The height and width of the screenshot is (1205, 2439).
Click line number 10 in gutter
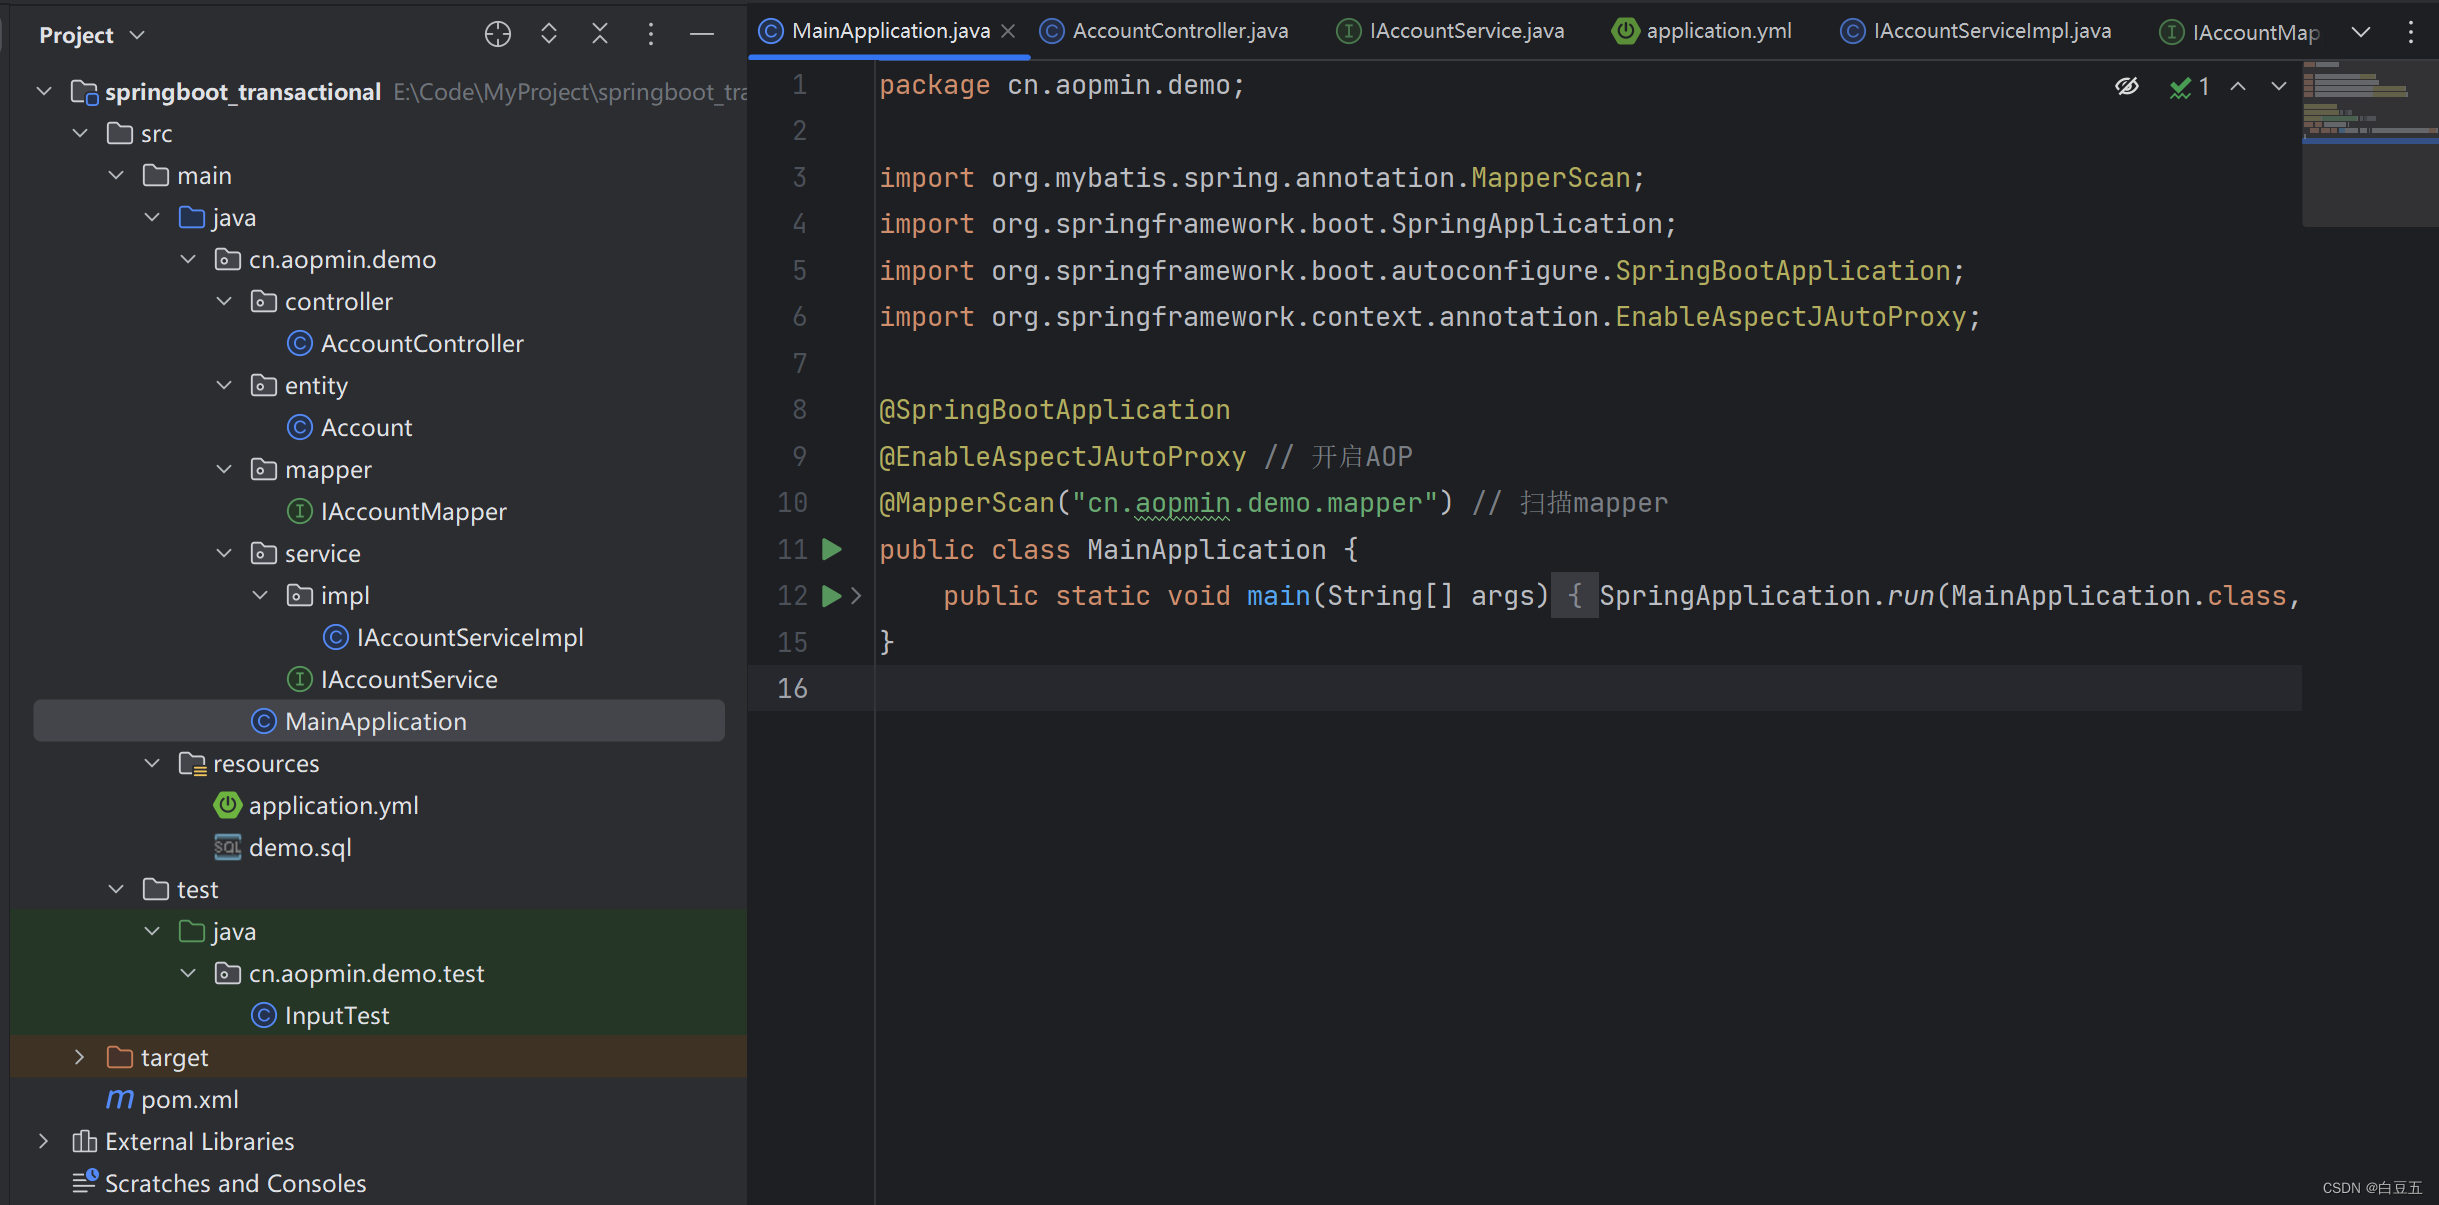pos(792,503)
